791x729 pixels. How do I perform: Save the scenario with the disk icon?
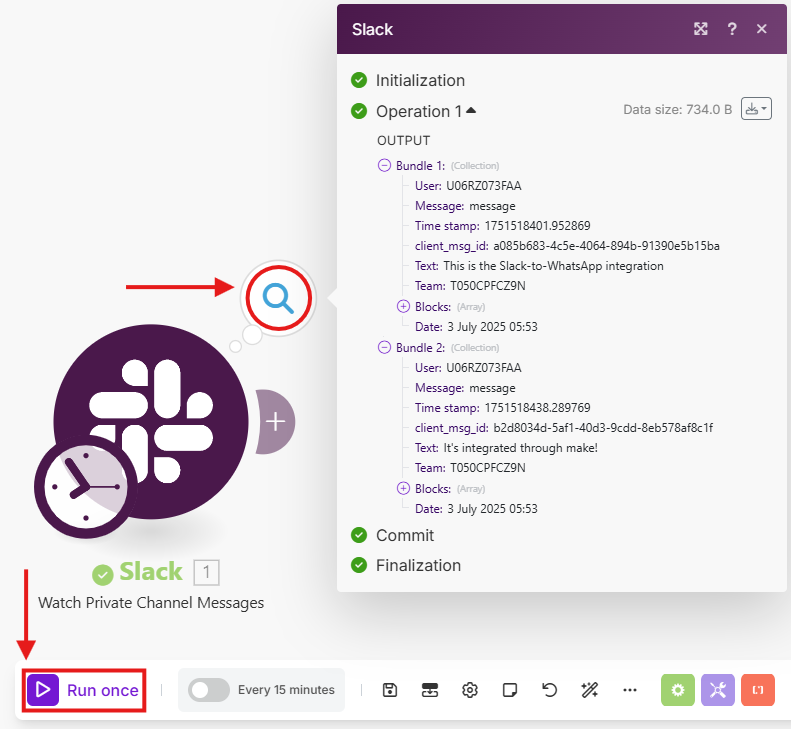(391, 690)
